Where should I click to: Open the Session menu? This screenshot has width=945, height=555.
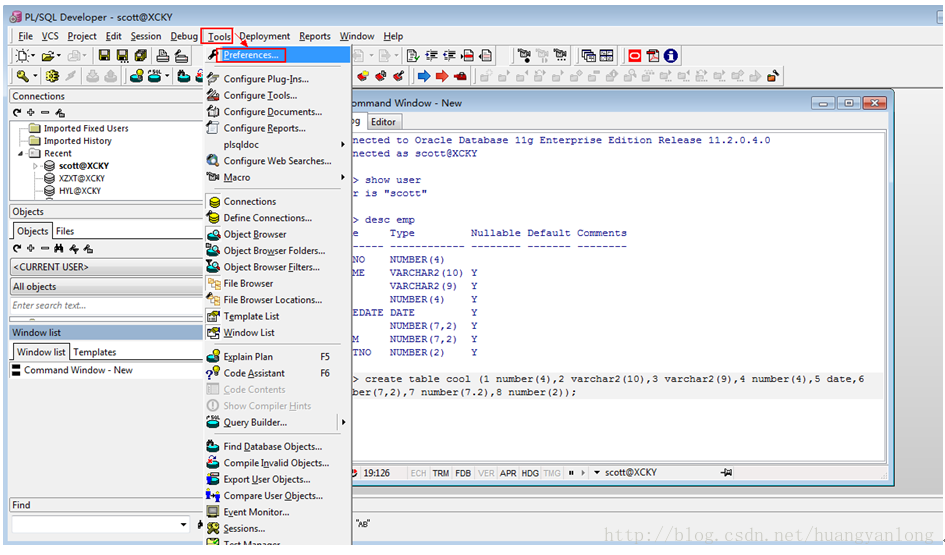(146, 36)
